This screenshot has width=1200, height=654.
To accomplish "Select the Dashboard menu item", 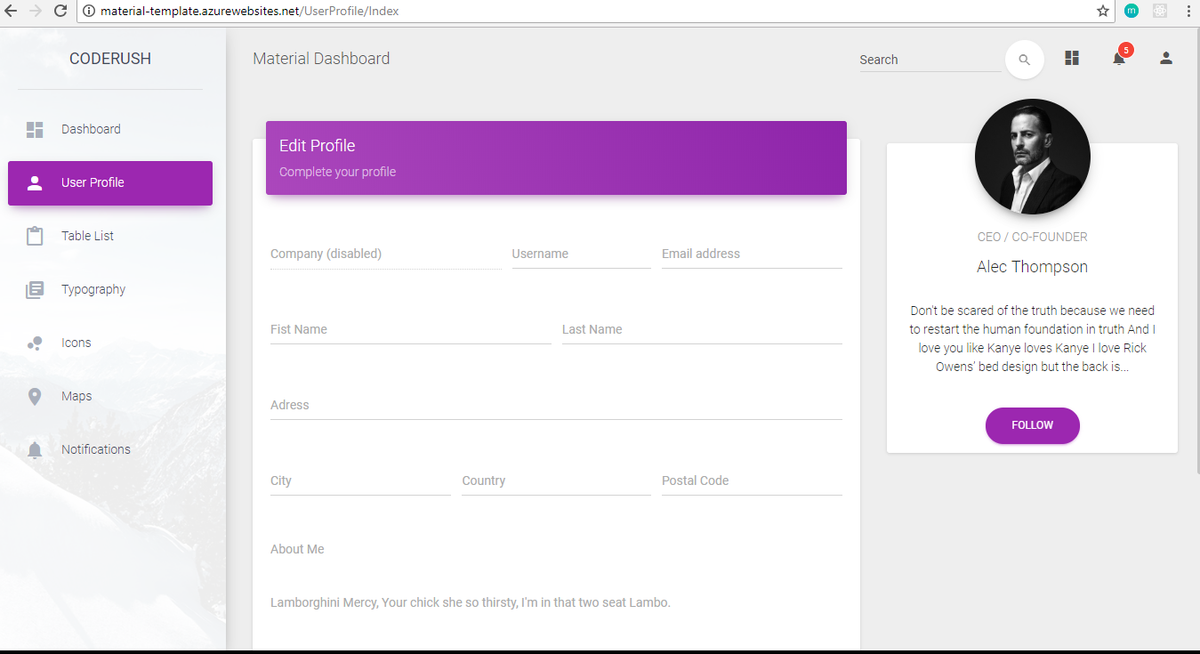I will [x=91, y=129].
